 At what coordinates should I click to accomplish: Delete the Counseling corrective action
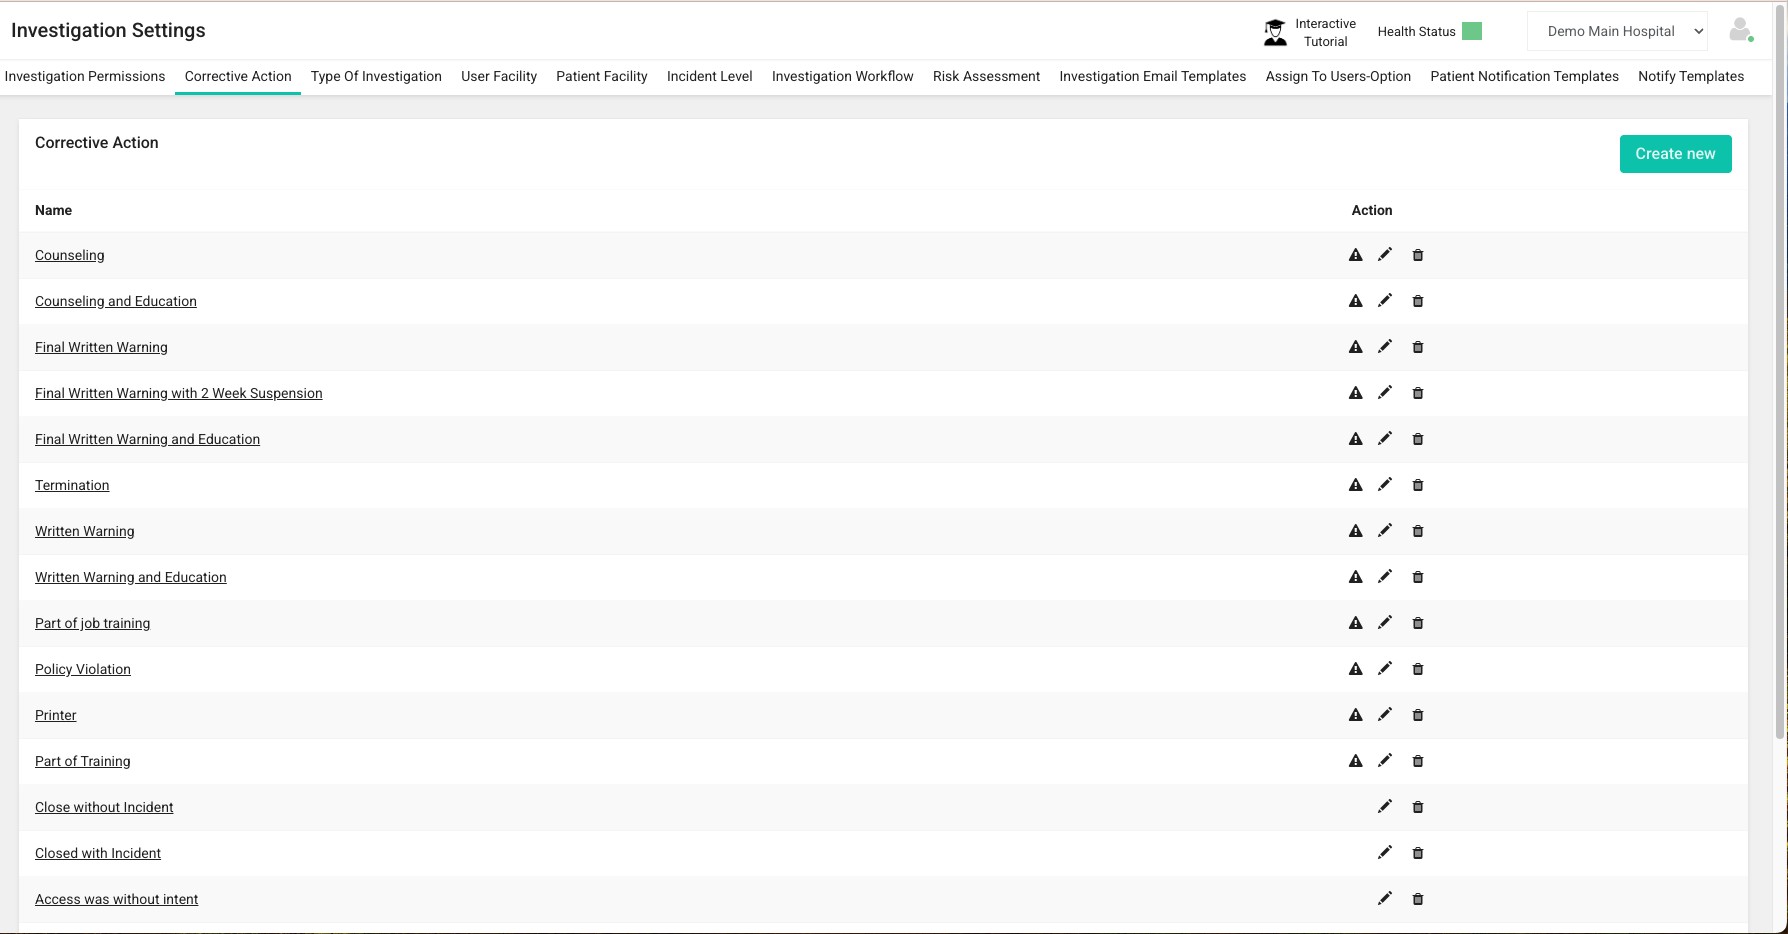point(1417,255)
